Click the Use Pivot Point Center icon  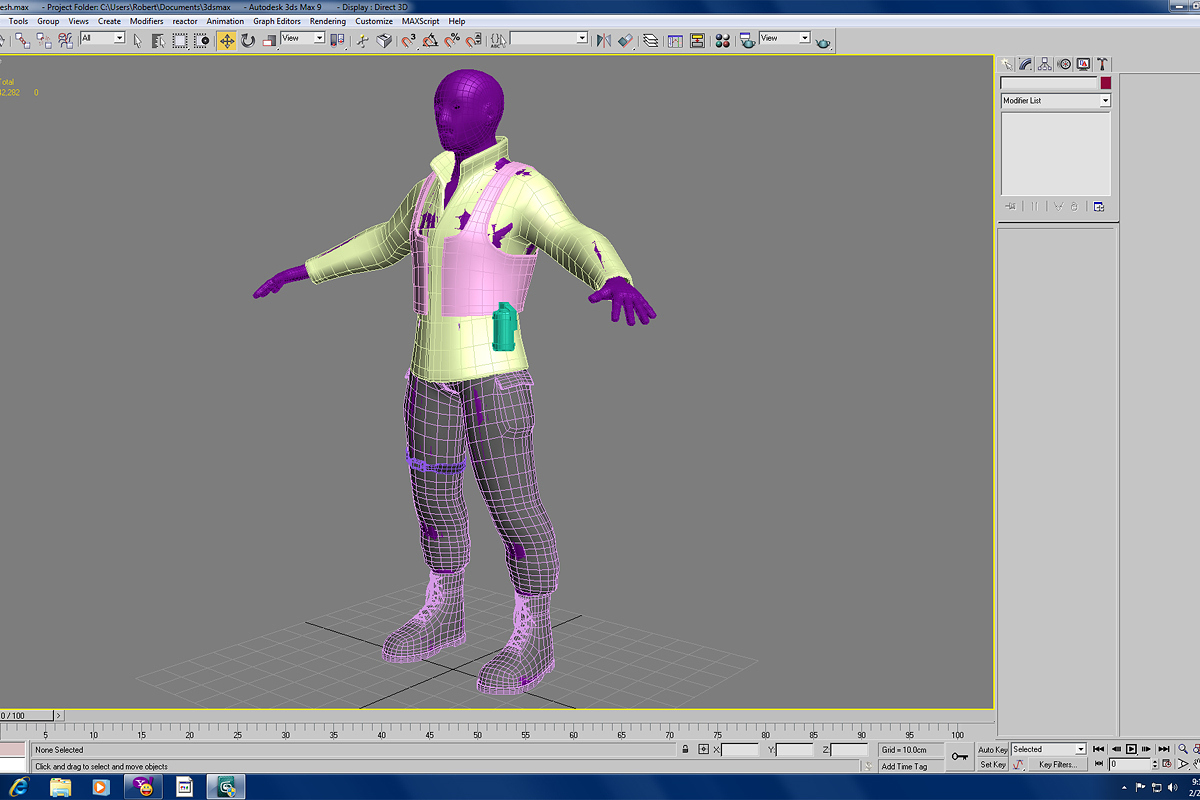[x=338, y=40]
